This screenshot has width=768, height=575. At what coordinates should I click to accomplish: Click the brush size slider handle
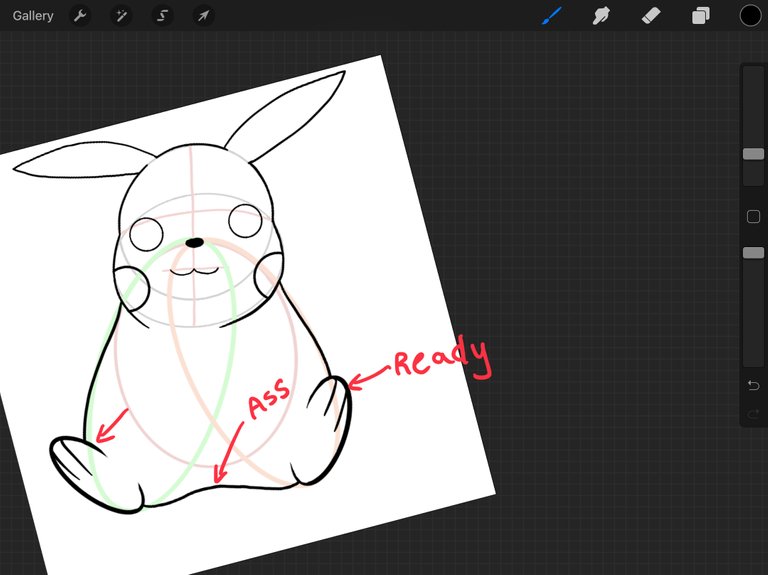(753, 154)
